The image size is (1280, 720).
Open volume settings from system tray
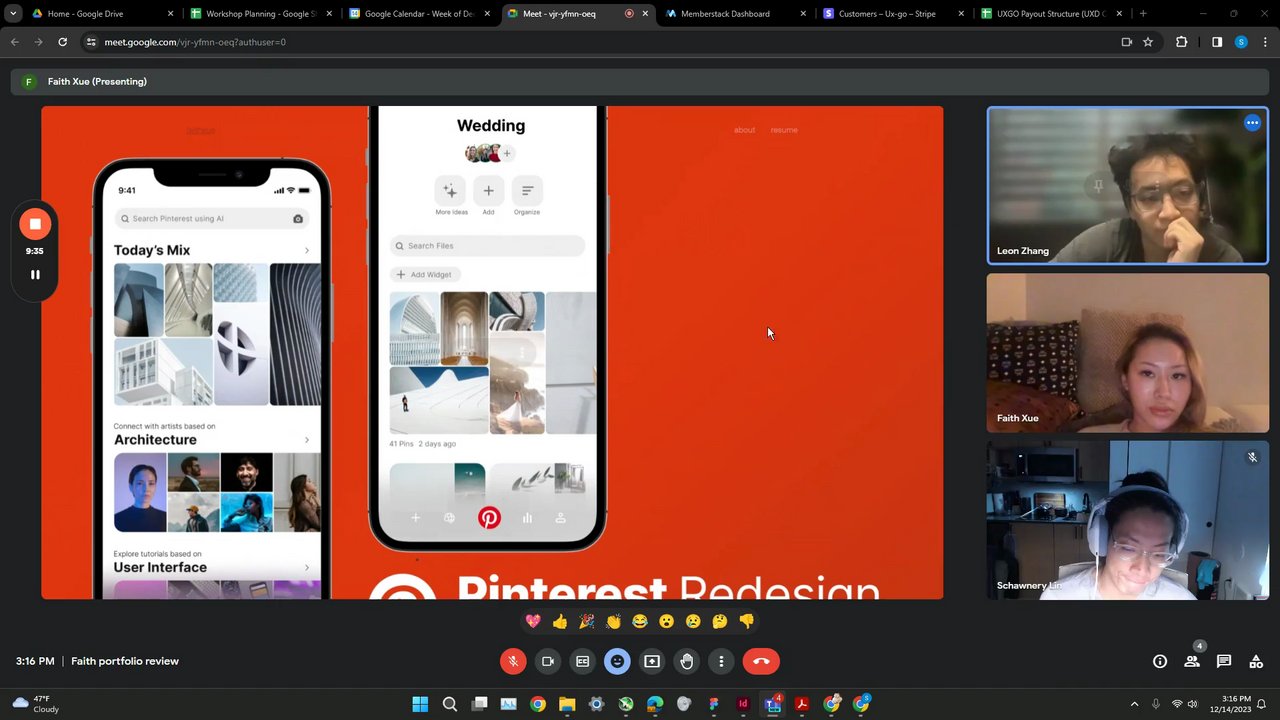click(1193, 704)
